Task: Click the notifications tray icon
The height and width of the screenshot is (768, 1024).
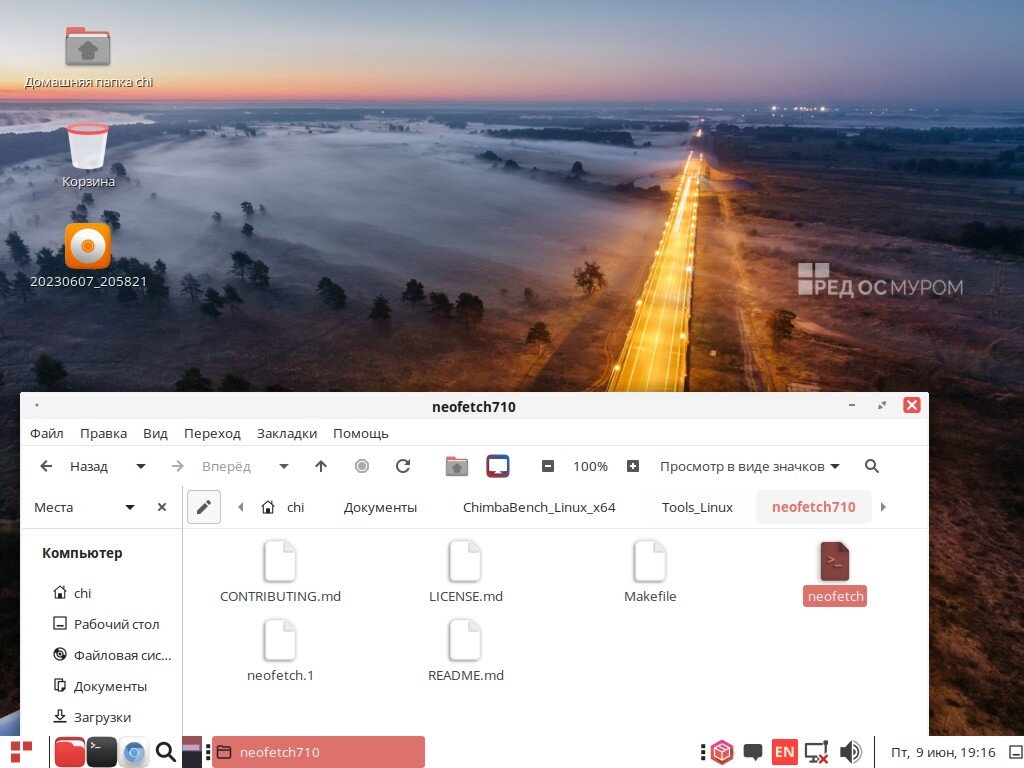Action: pos(753,751)
